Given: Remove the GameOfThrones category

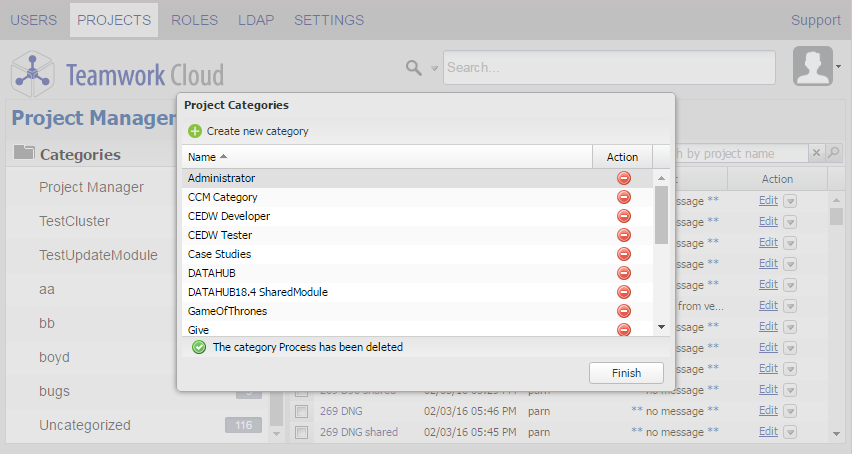Looking at the screenshot, I should click(624, 311).
